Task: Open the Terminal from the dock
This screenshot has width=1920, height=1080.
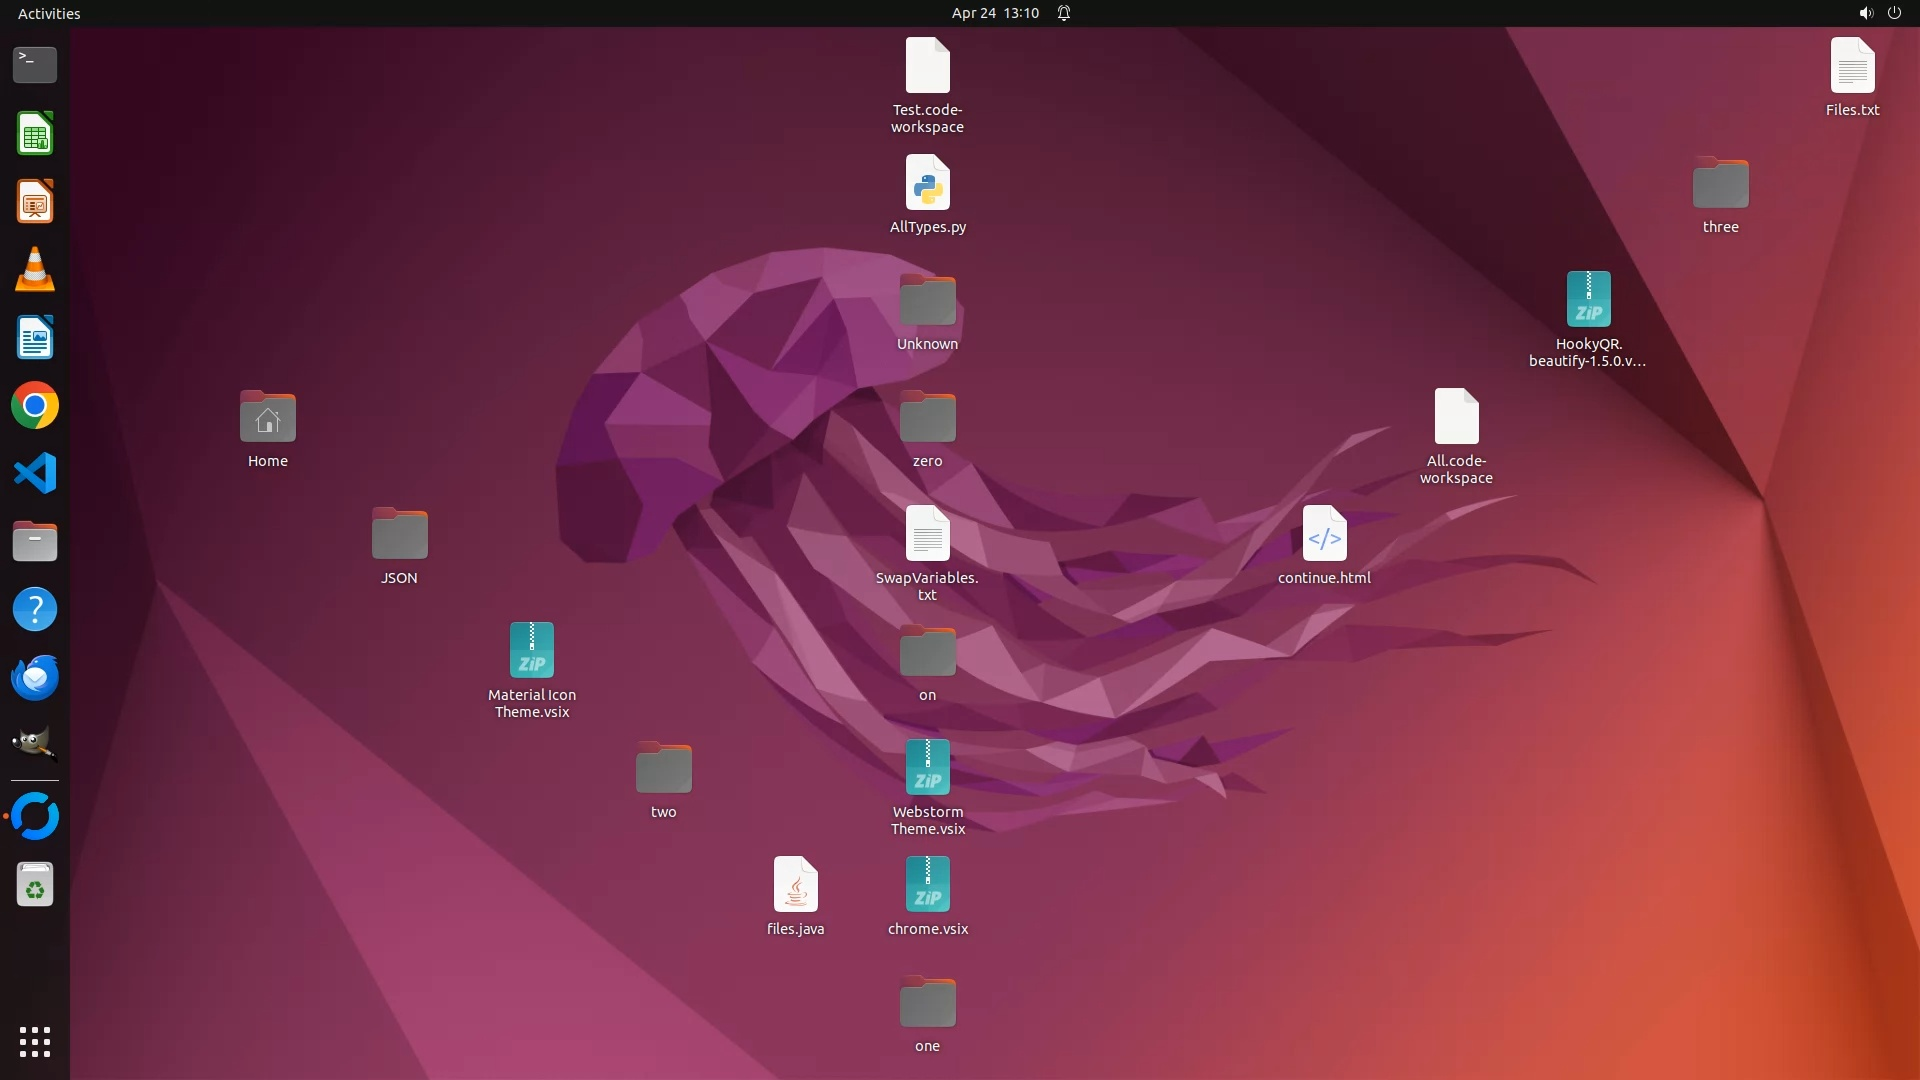Action: point(35,65)
